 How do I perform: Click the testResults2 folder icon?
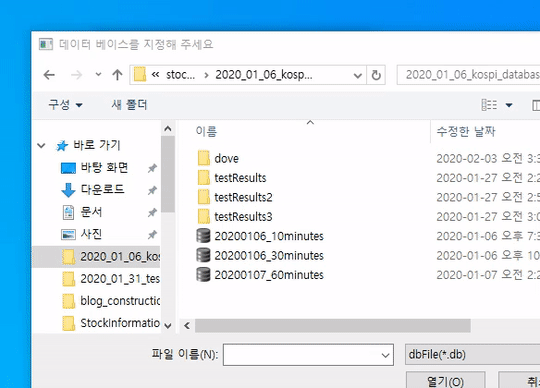point(204,197)
